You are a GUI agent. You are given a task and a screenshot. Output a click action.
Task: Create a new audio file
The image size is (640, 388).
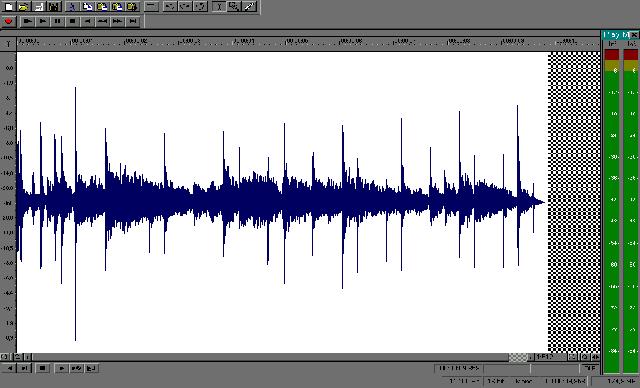click(9, 7)
